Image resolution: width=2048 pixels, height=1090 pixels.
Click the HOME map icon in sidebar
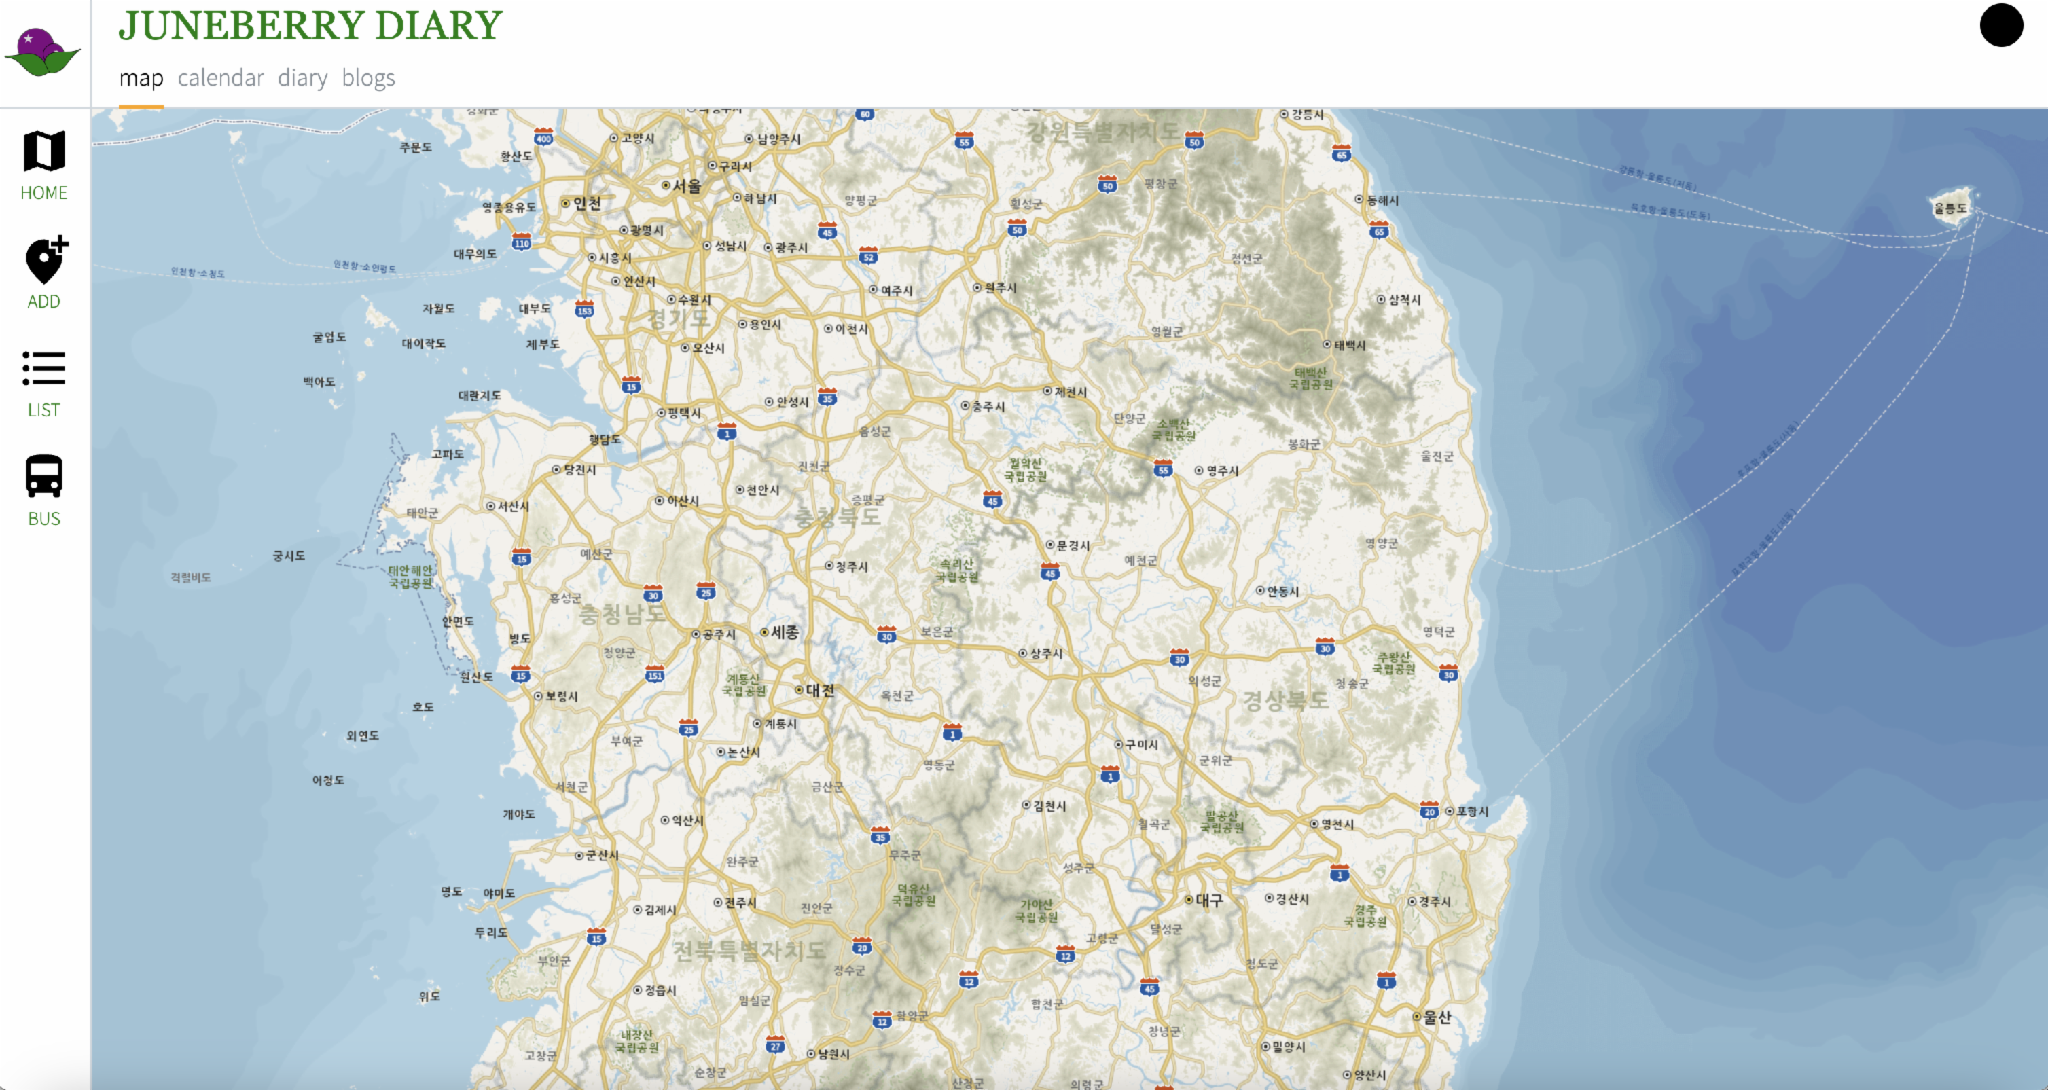click(44, 152)
